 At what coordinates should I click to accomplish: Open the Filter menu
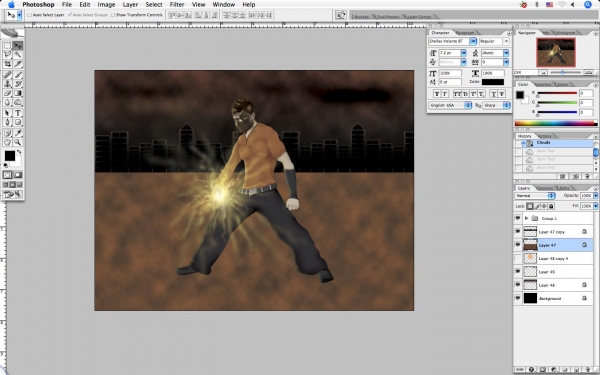point(177,5)
